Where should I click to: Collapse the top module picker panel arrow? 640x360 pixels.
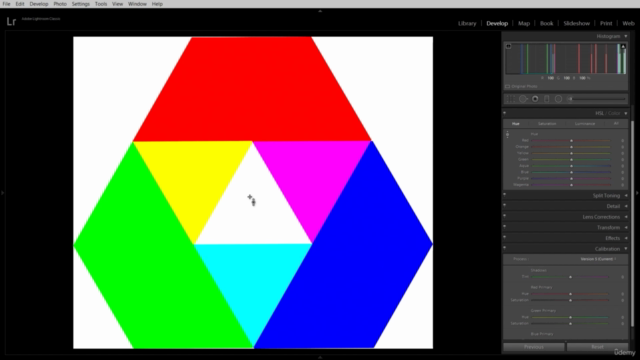[x=320, y=11]
